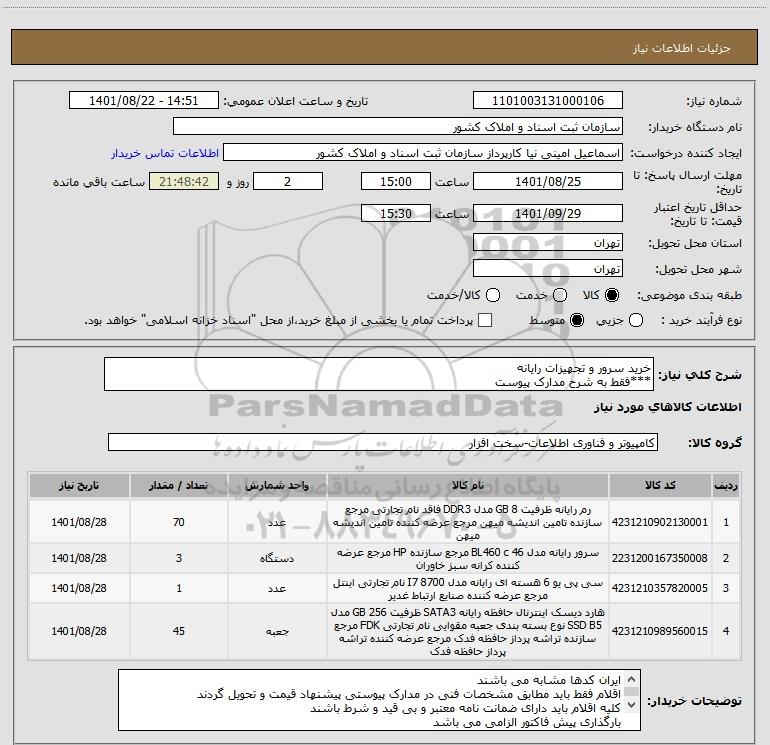Click the validity time field 15:30

pyautogui.click(x=396, y=214)
